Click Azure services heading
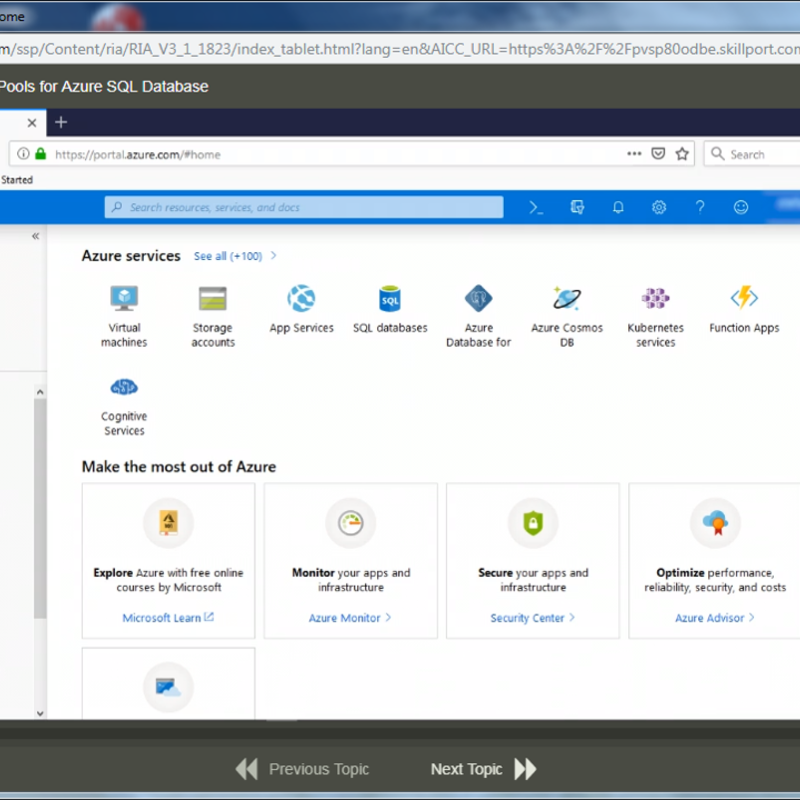800x800 pixels. (131, 256)
